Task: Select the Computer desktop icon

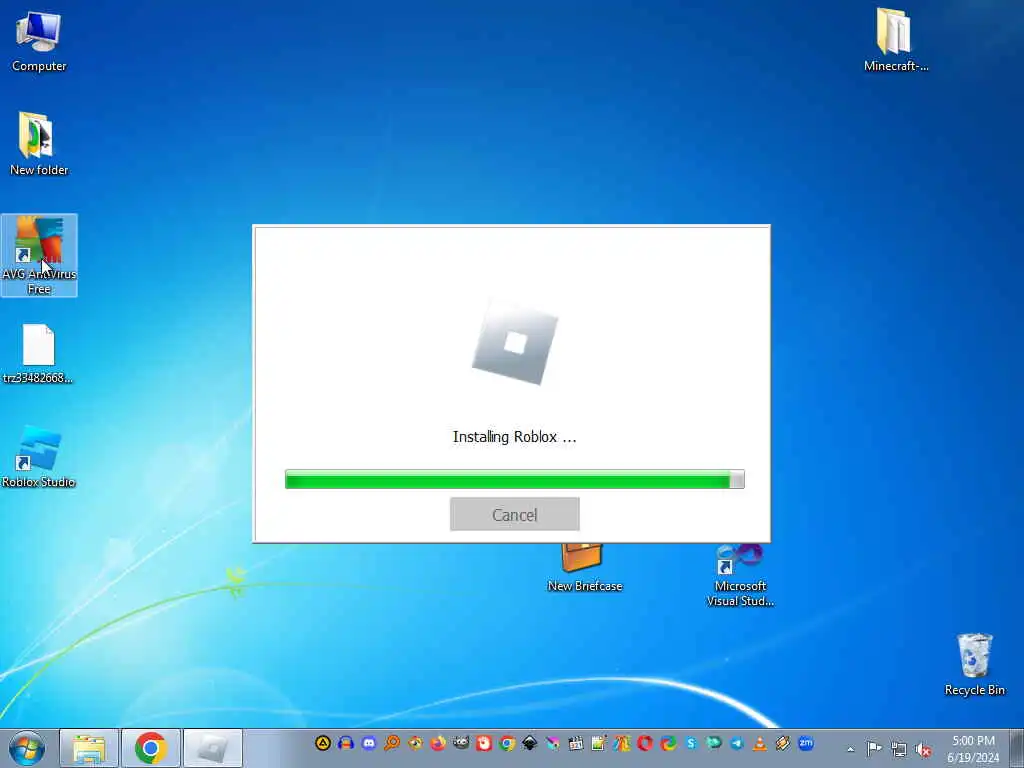Action: (39, 41)
